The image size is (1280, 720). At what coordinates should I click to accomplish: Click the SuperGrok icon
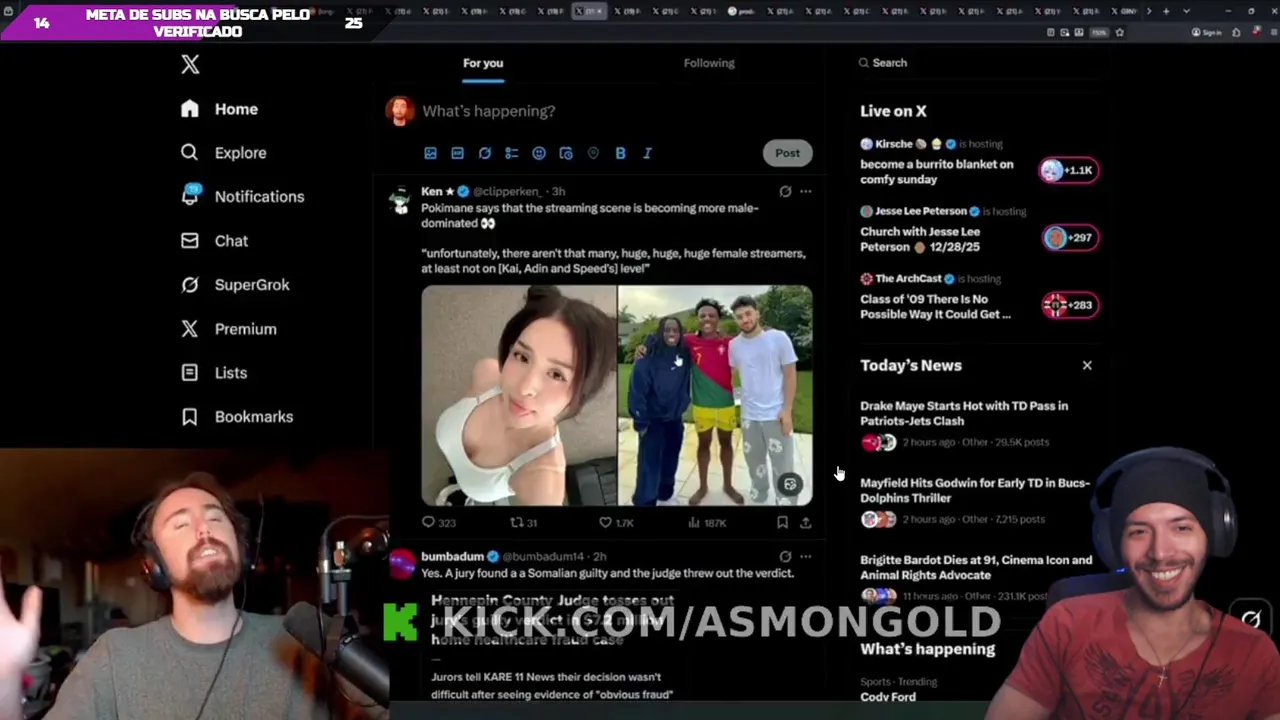[x=190, y=285]
